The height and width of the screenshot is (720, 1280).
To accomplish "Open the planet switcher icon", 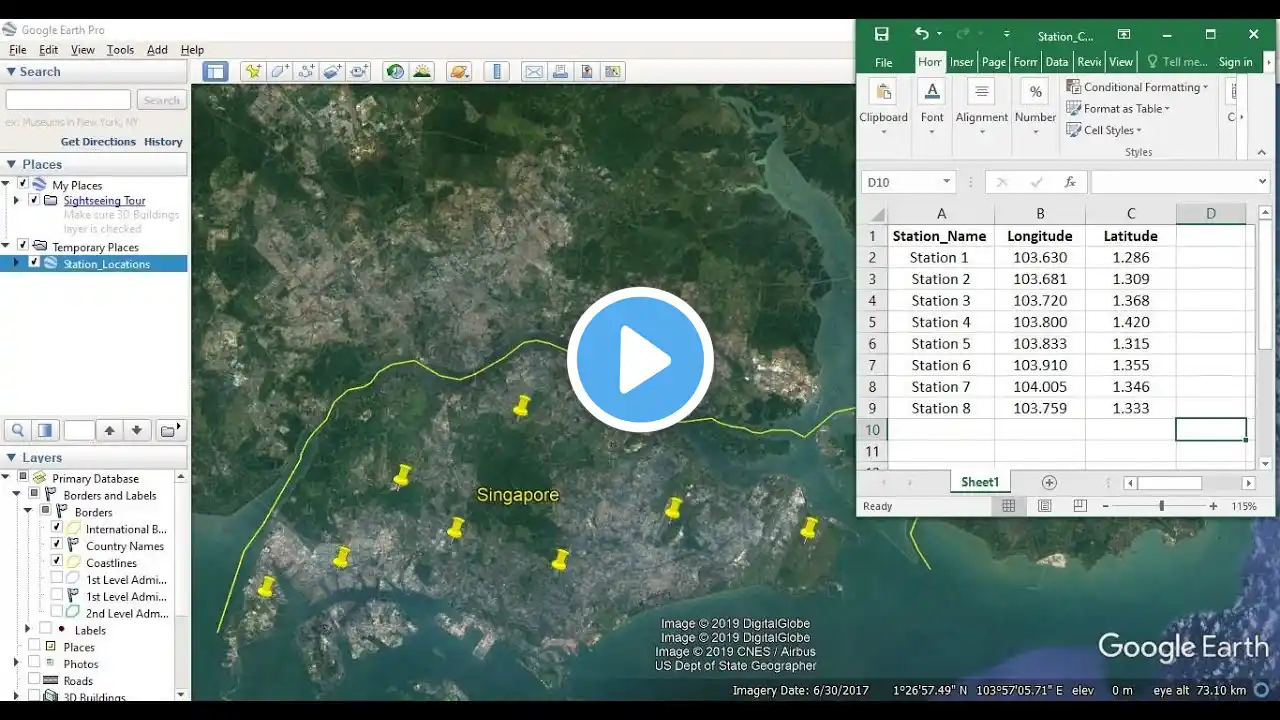I will point(459,71).
